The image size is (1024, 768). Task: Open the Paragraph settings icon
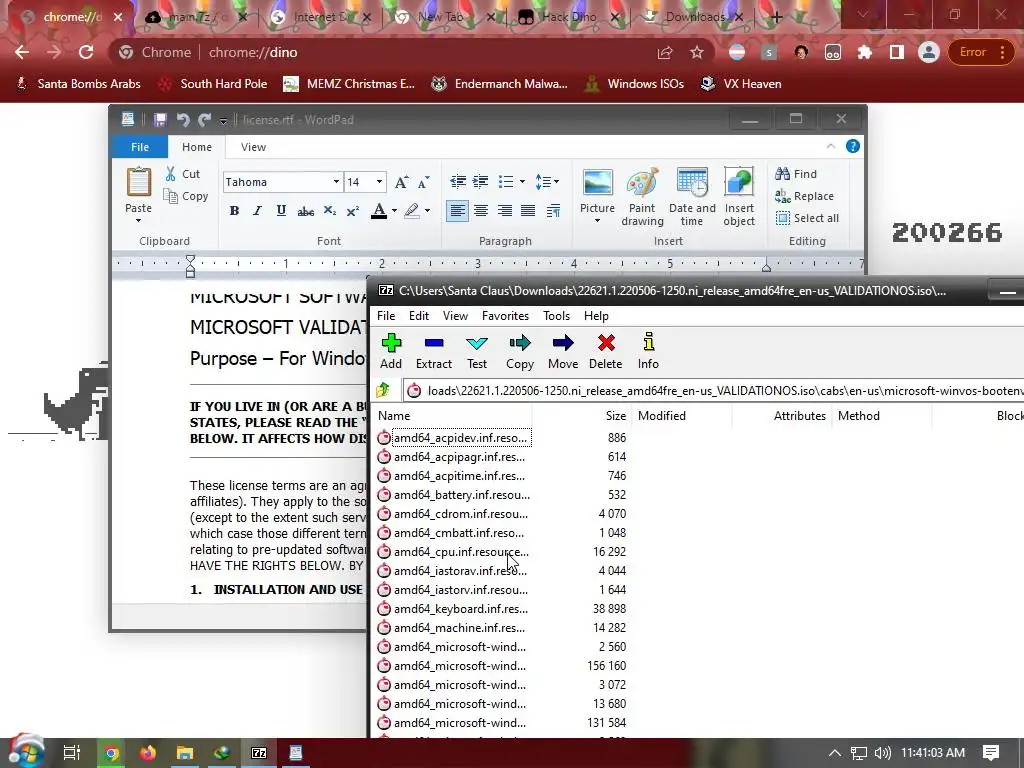point(553,210)
